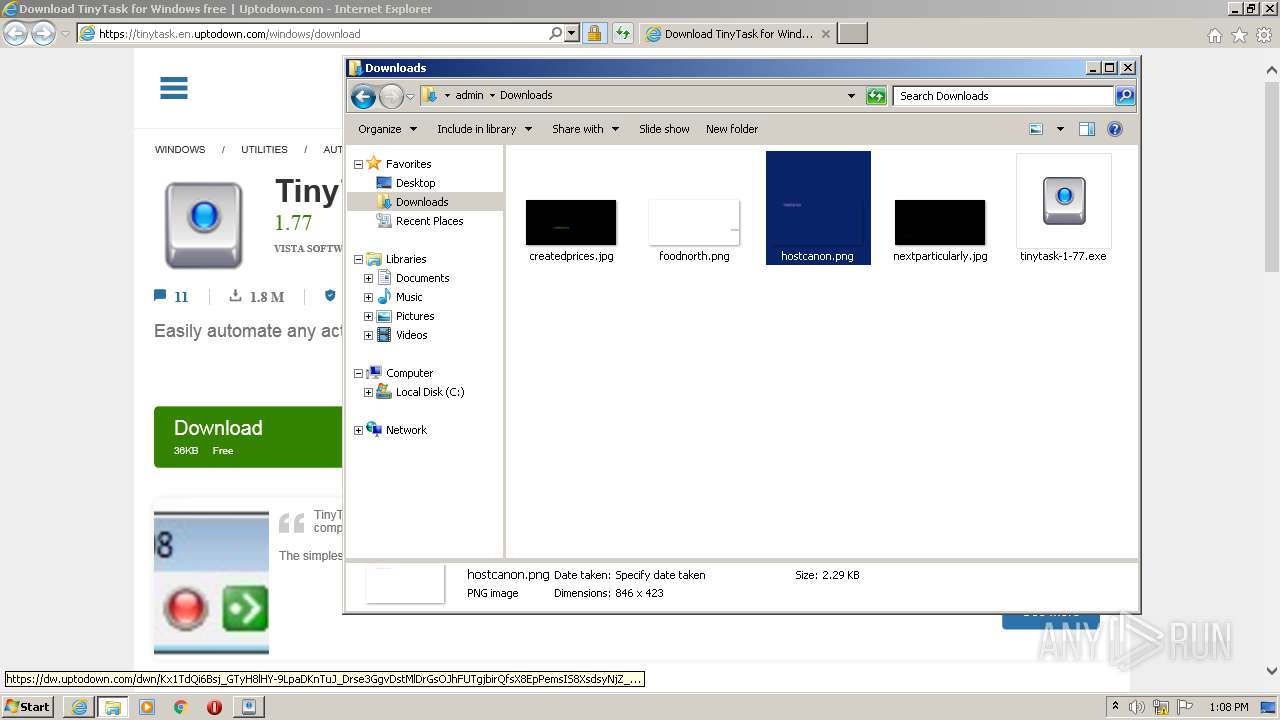Open a new Internet Explorer tab

point(852,34)
